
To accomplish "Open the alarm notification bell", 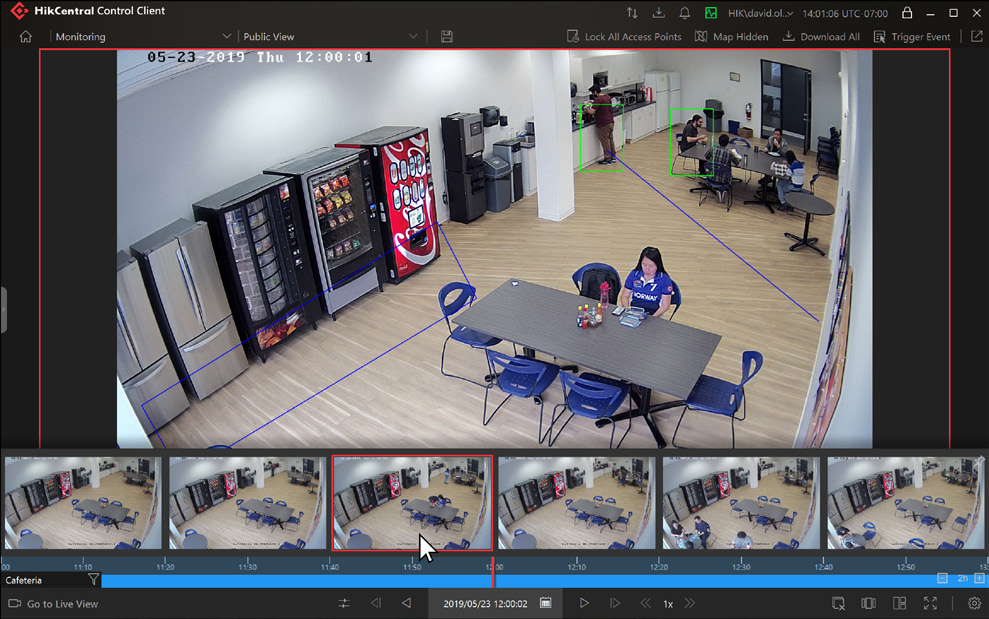I will click(x=685, y=13).
